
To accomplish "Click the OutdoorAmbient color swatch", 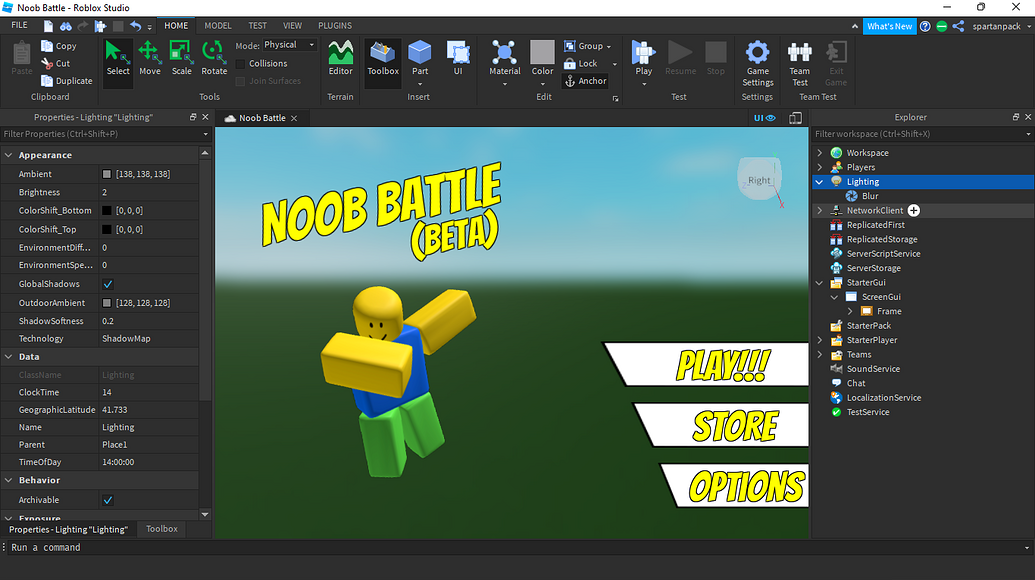I will [x=107, y=303].
